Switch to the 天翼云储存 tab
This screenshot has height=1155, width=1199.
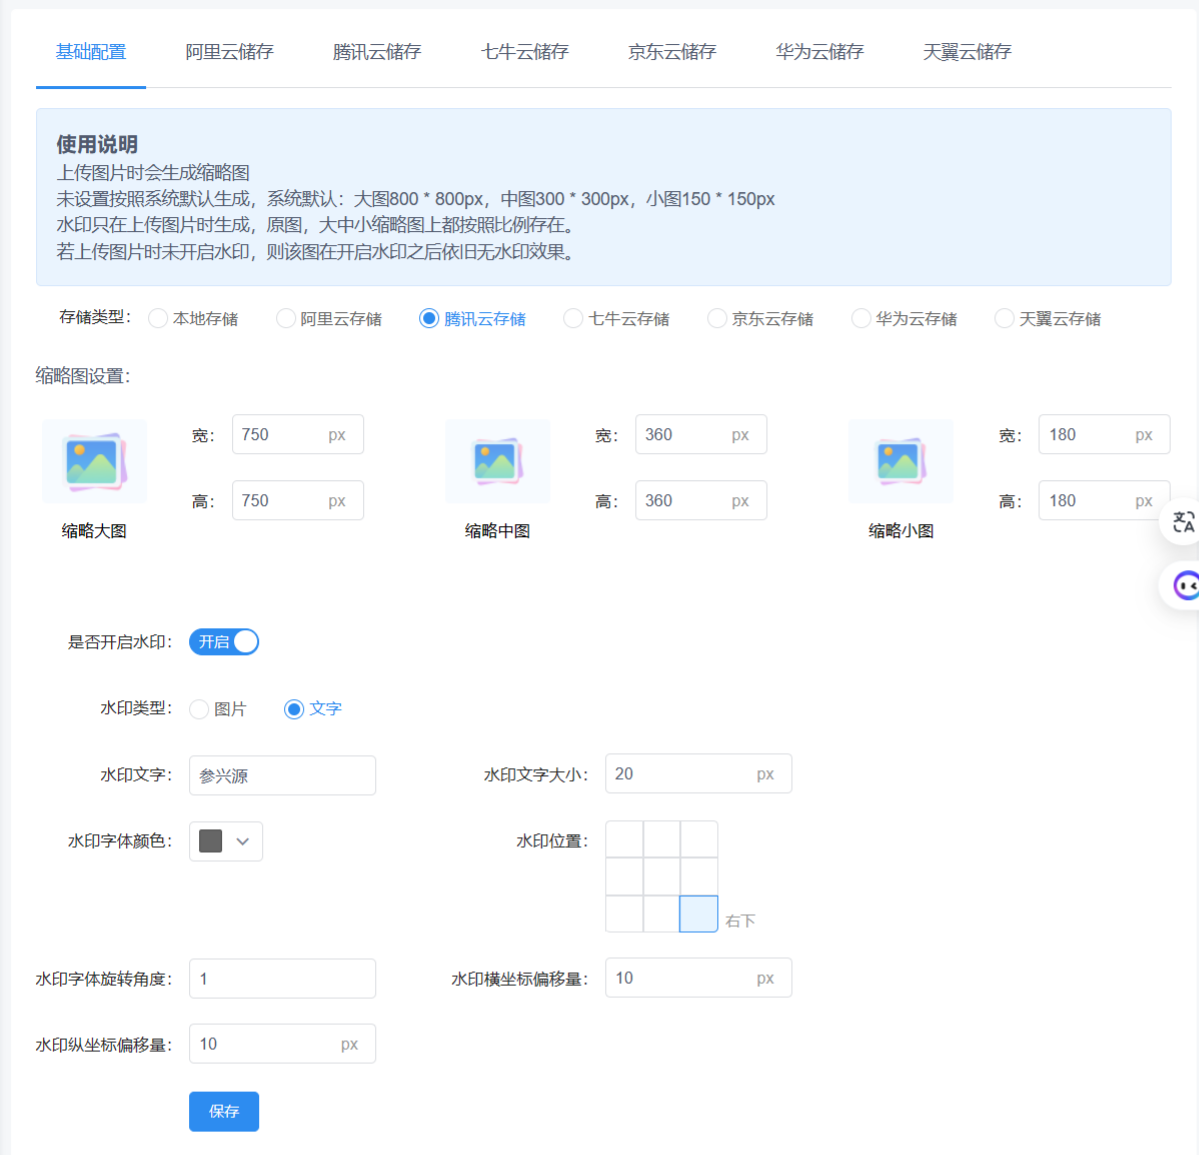click(967, 52)
